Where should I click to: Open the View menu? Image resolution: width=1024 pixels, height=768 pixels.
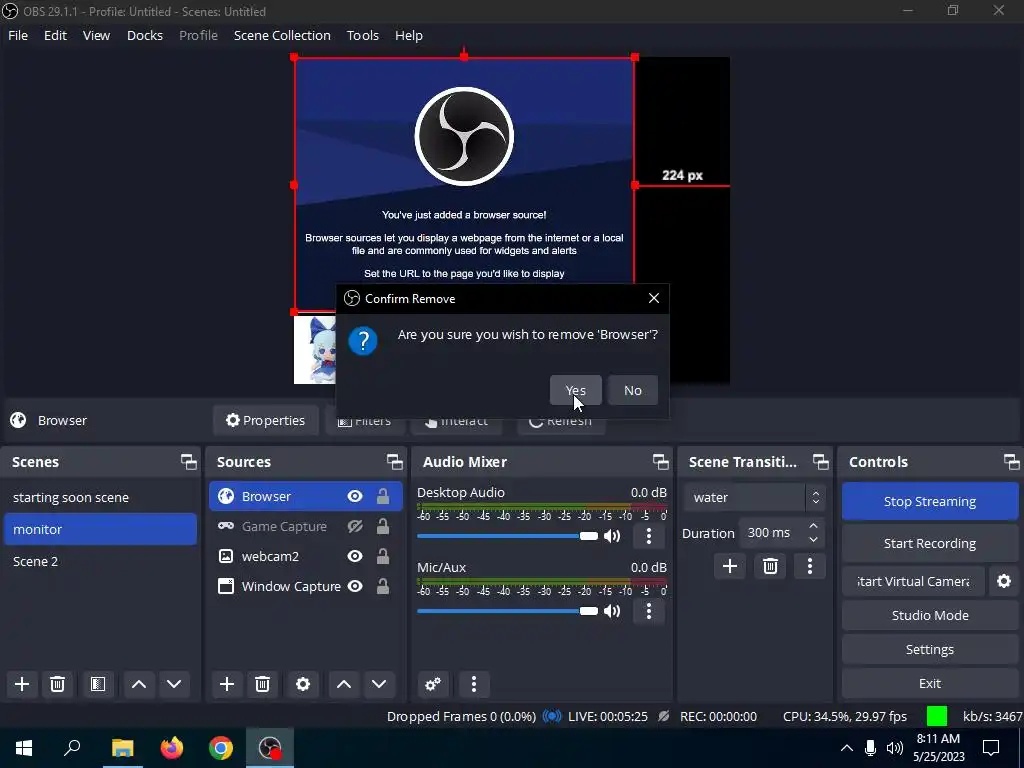(96, 35)
